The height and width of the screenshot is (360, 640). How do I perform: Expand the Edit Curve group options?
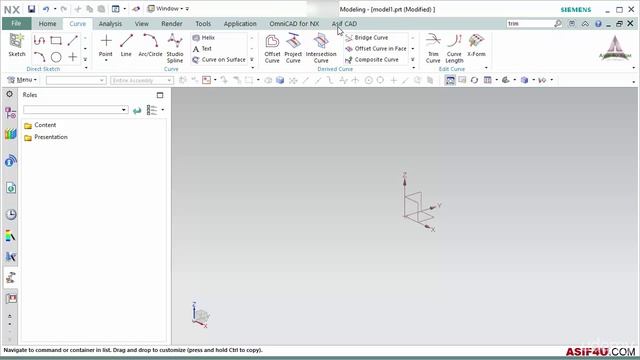(x=486, y=68)
